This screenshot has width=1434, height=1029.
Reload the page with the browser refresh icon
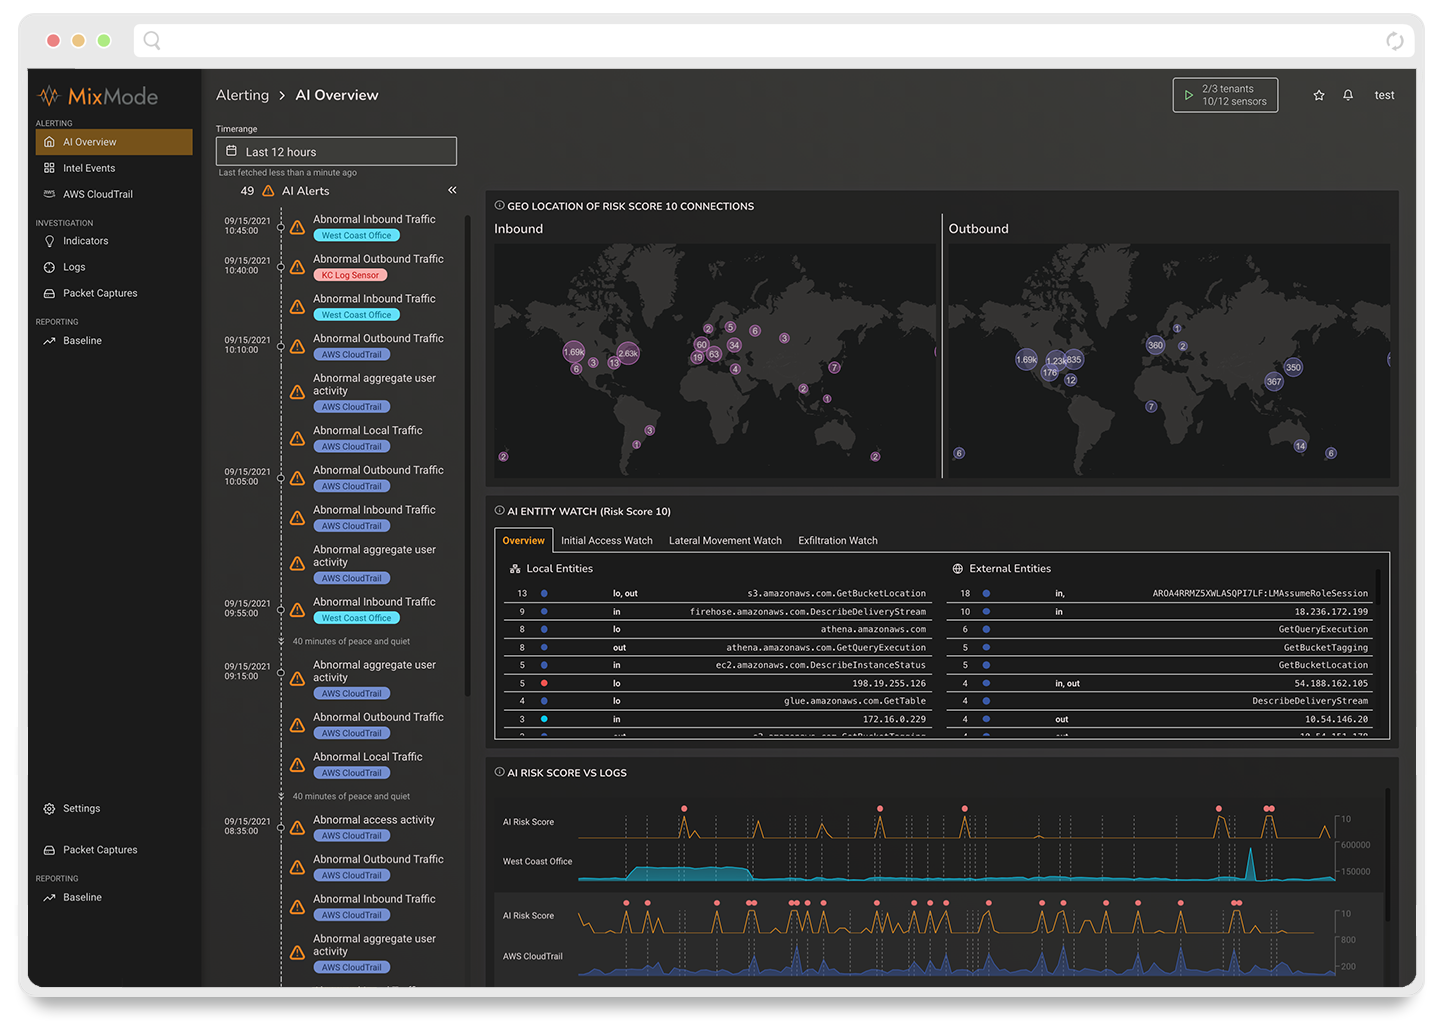pyautogui.click(x=1395, y=41)
